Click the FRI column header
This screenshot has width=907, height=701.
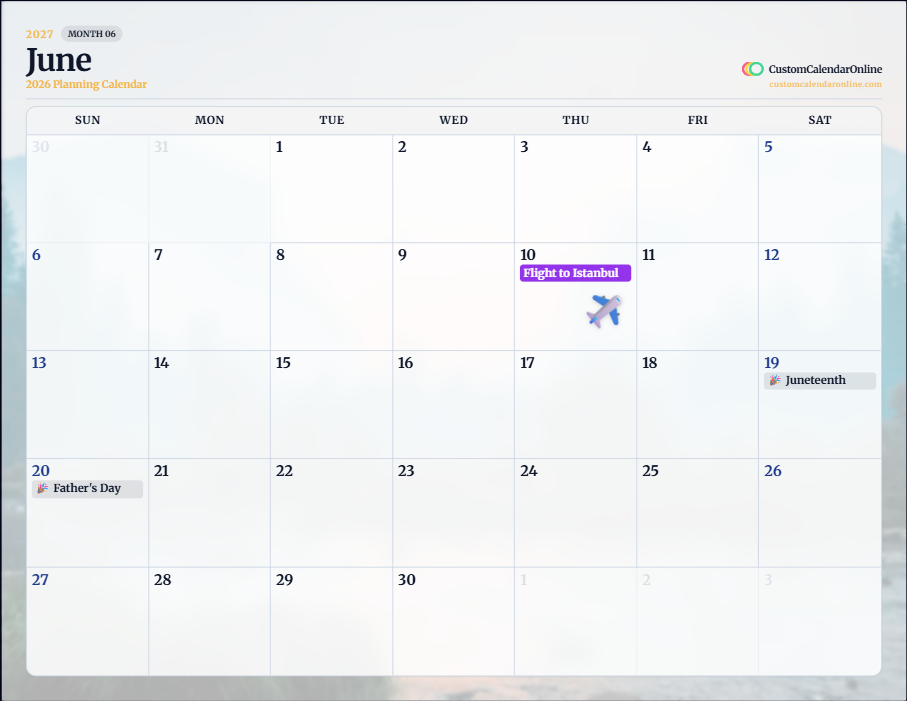(x=698, y=120)
